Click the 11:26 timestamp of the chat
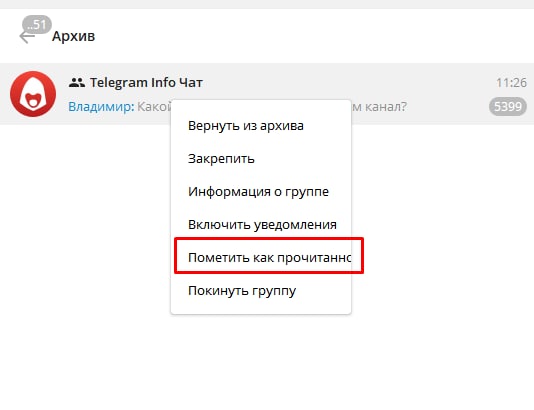 click(x=512, y=83)
